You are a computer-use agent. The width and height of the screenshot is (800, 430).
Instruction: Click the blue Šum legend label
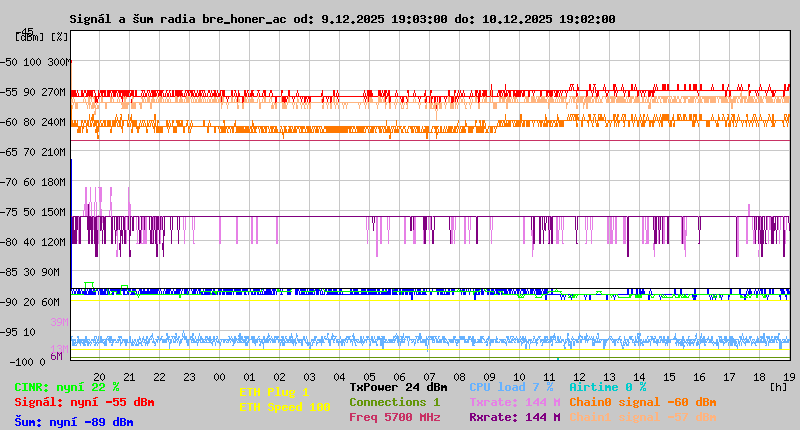(74, 422)
